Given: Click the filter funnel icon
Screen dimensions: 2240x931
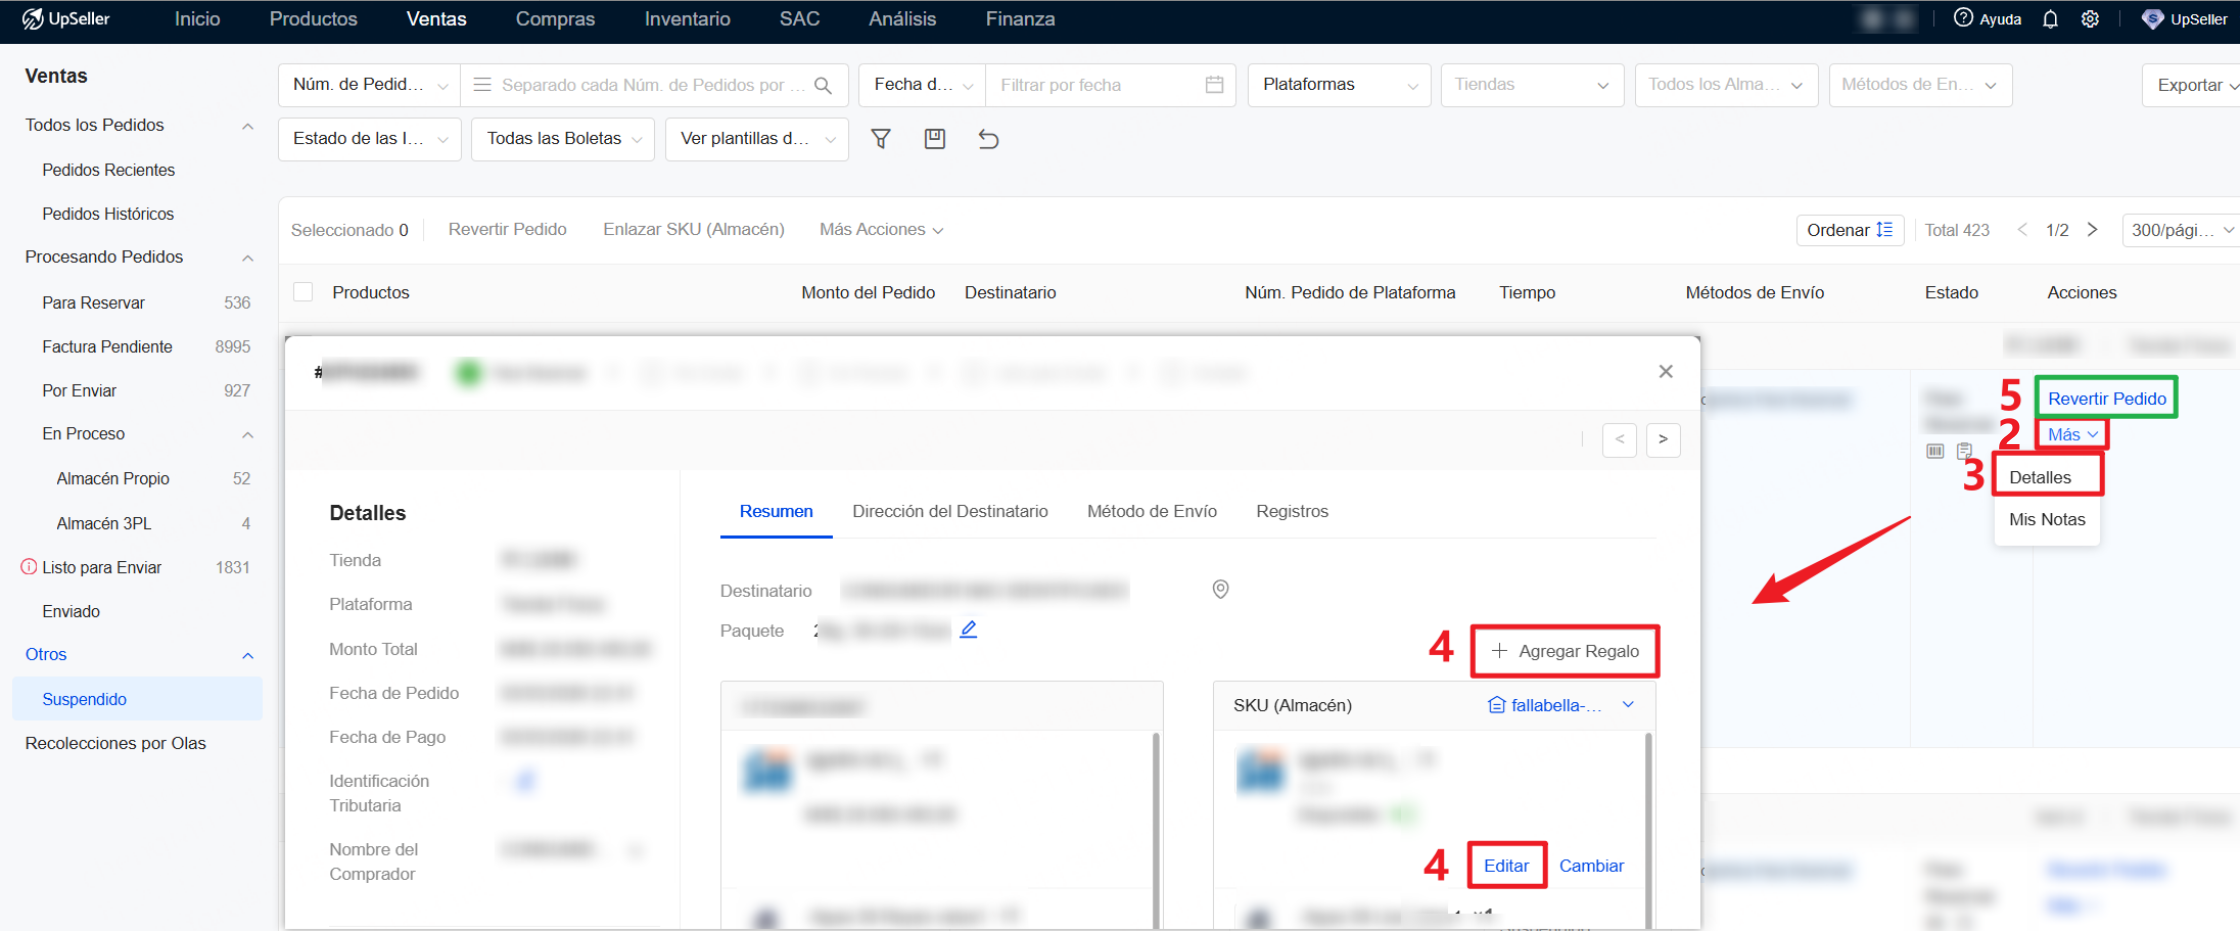Looking at the screenshot, I should [880, 139].
